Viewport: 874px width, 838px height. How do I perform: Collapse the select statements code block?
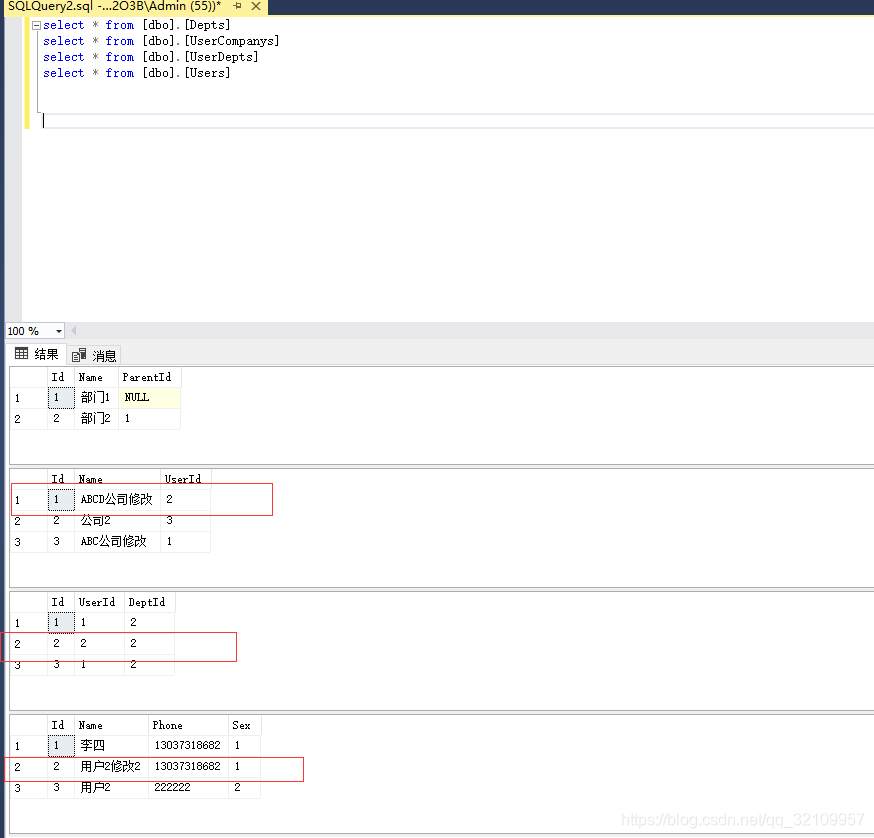[36, 25]
